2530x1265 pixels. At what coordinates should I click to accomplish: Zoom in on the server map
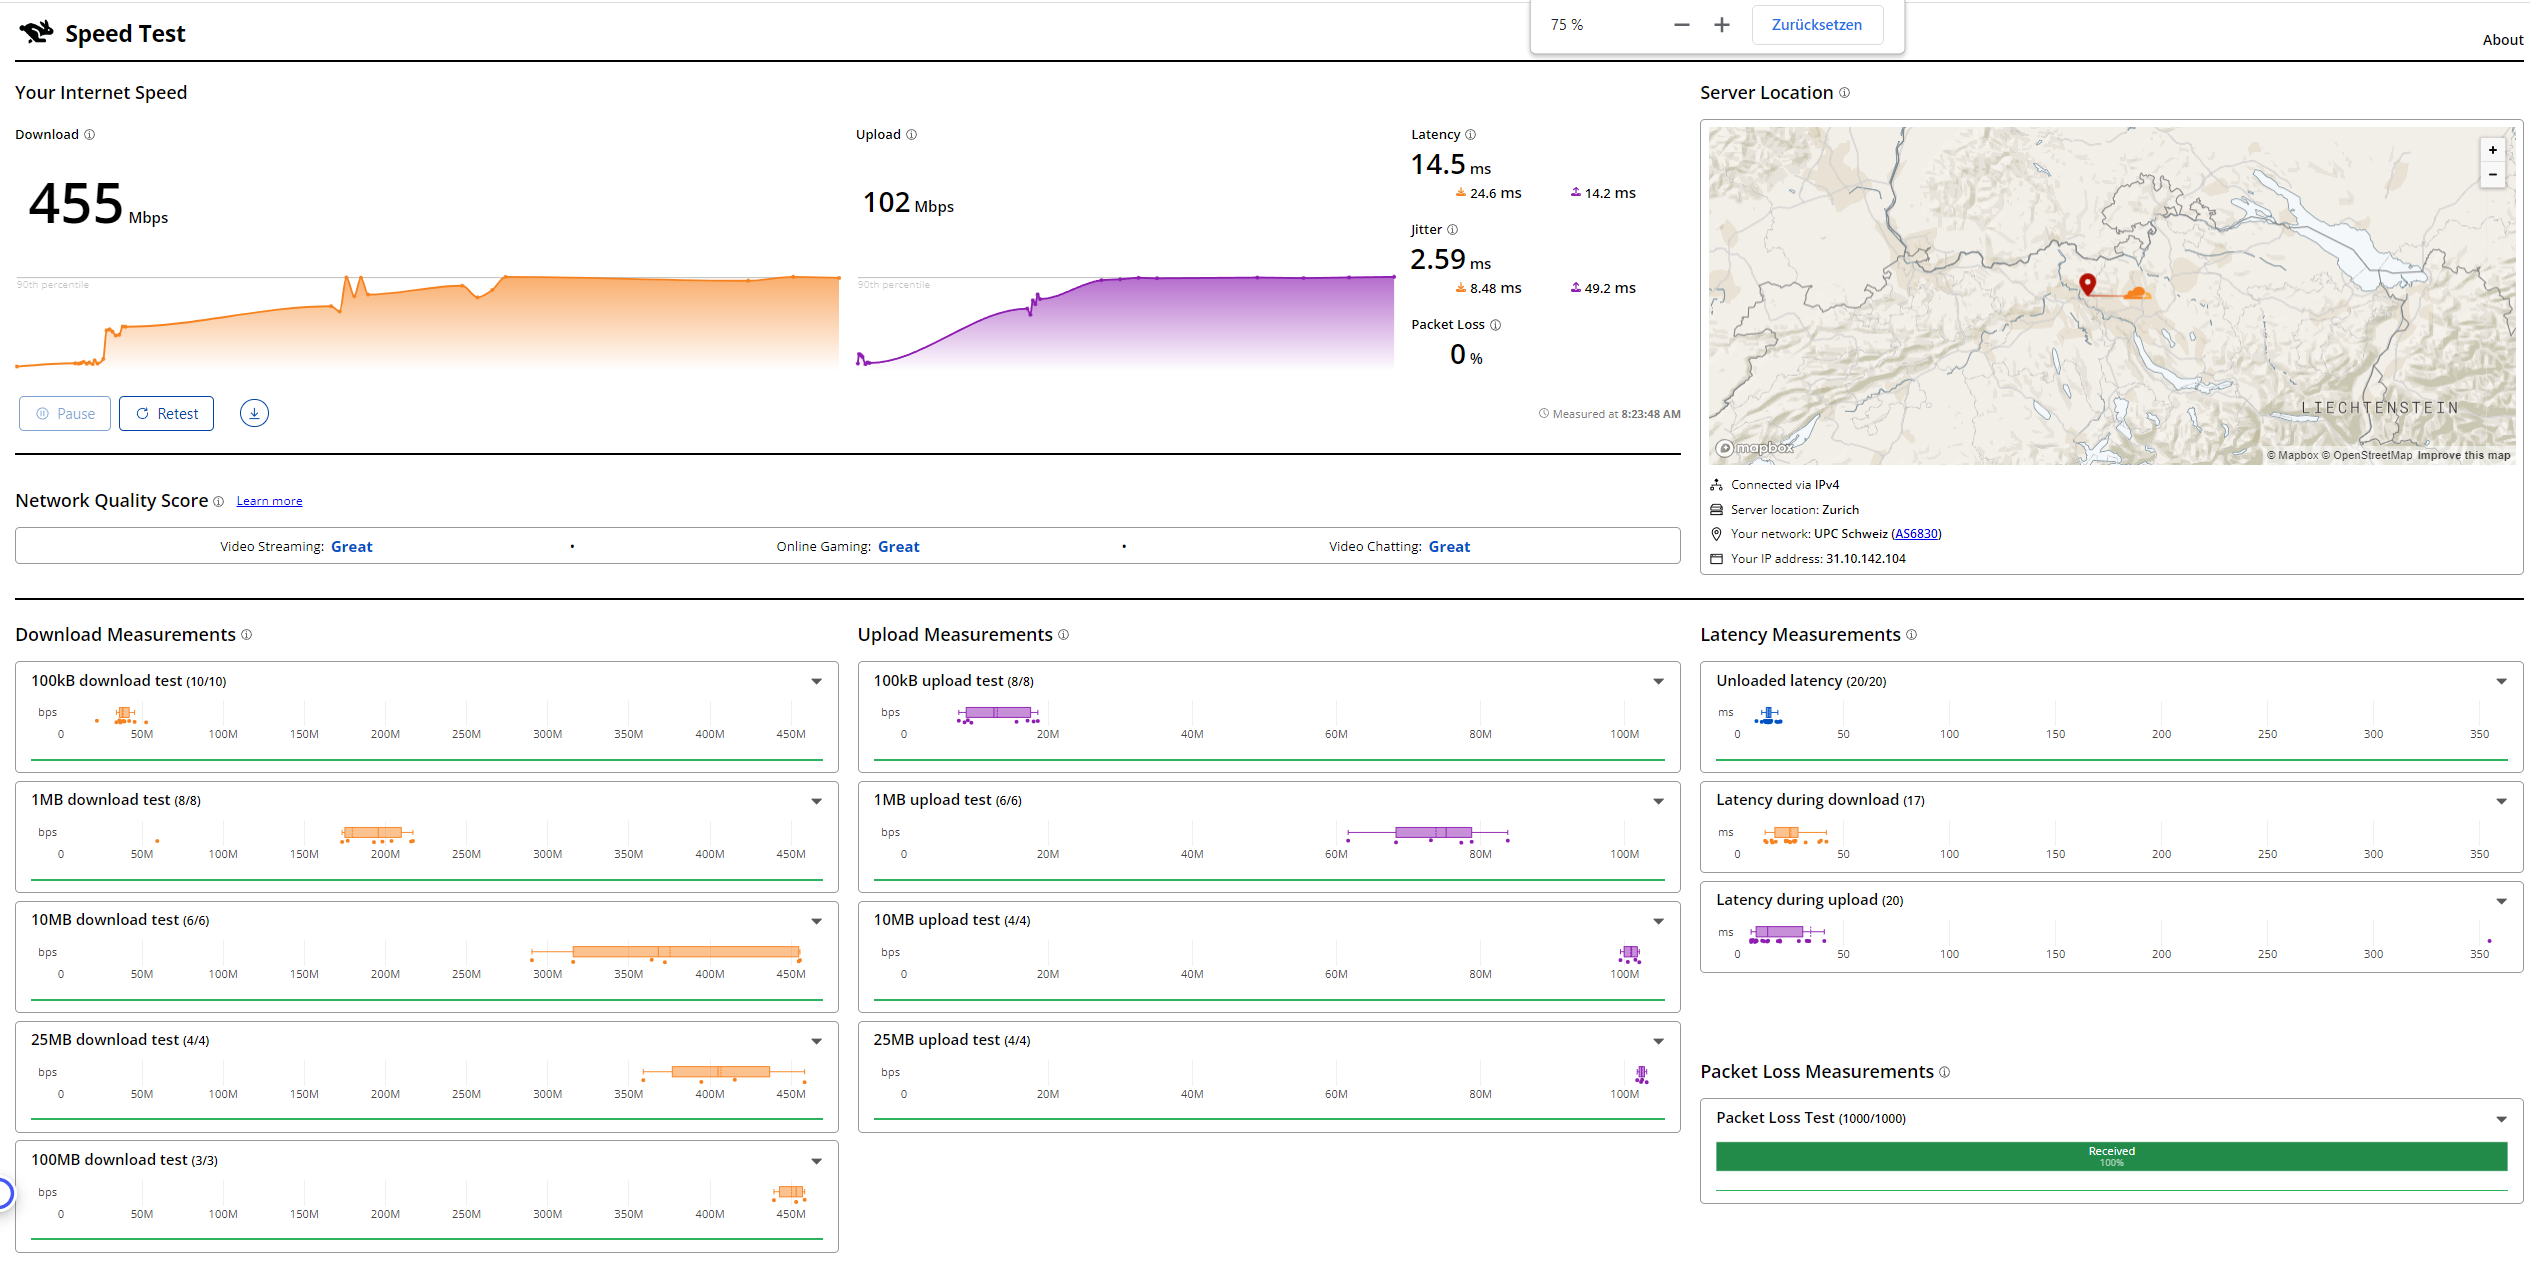[2492, 150]
